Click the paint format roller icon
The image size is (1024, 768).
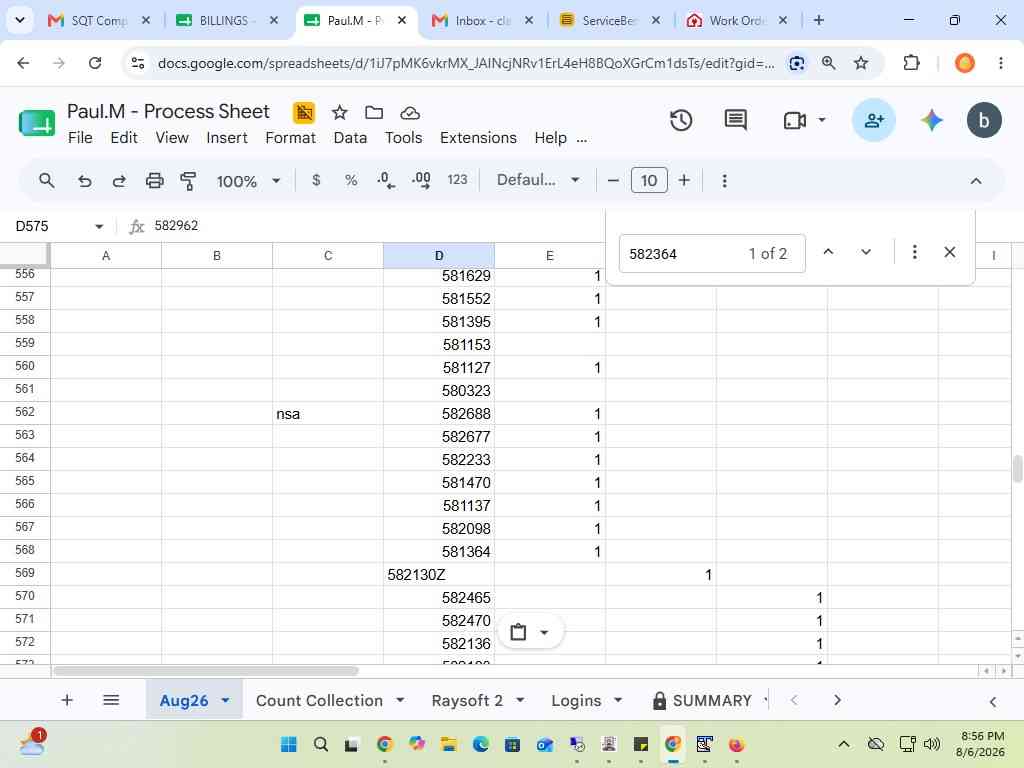tap(188, 181)
